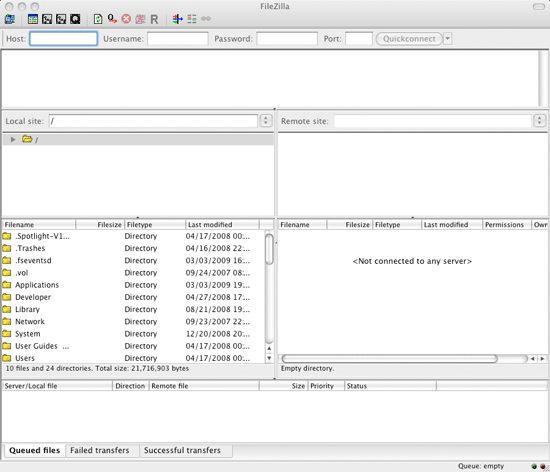550x472 pixels.
Task: Open the Local site path dropdown
Action: 266,121
